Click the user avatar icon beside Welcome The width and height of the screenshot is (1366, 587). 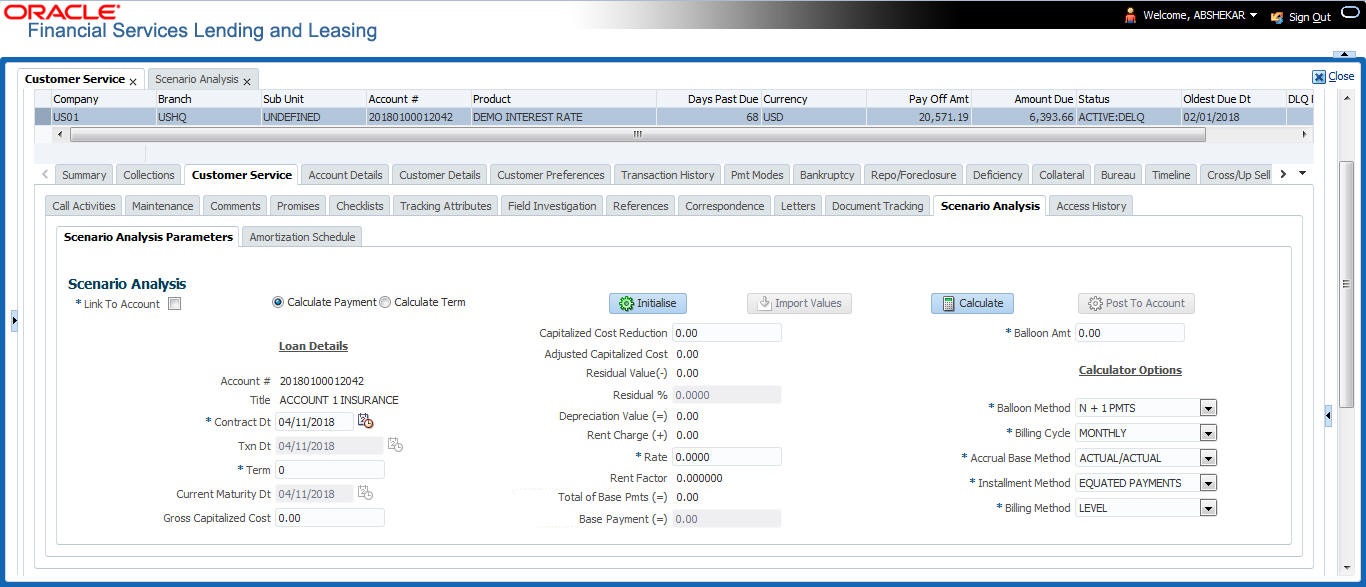point(1130,16)
